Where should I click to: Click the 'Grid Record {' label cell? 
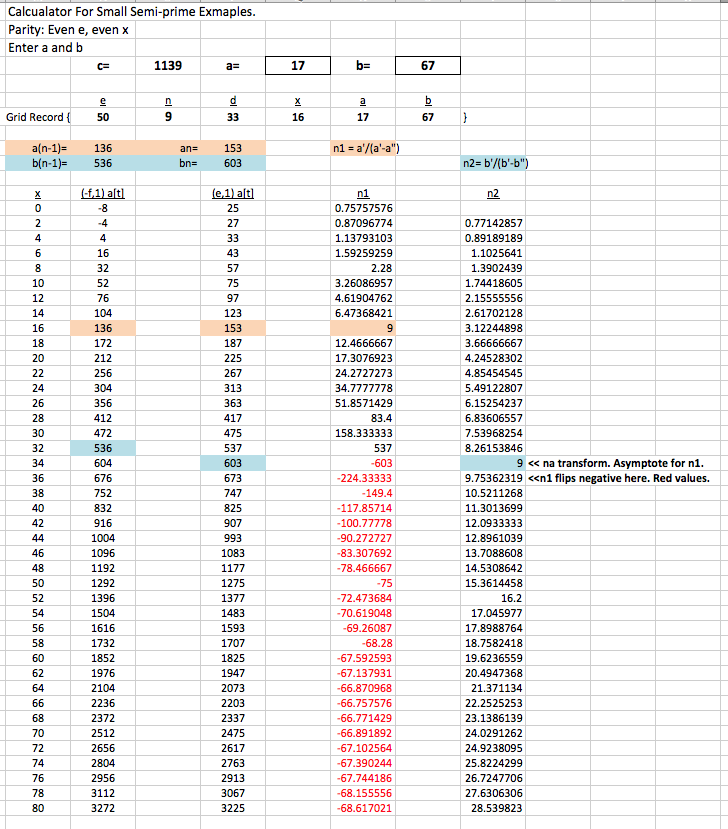[x=38, y=117]
